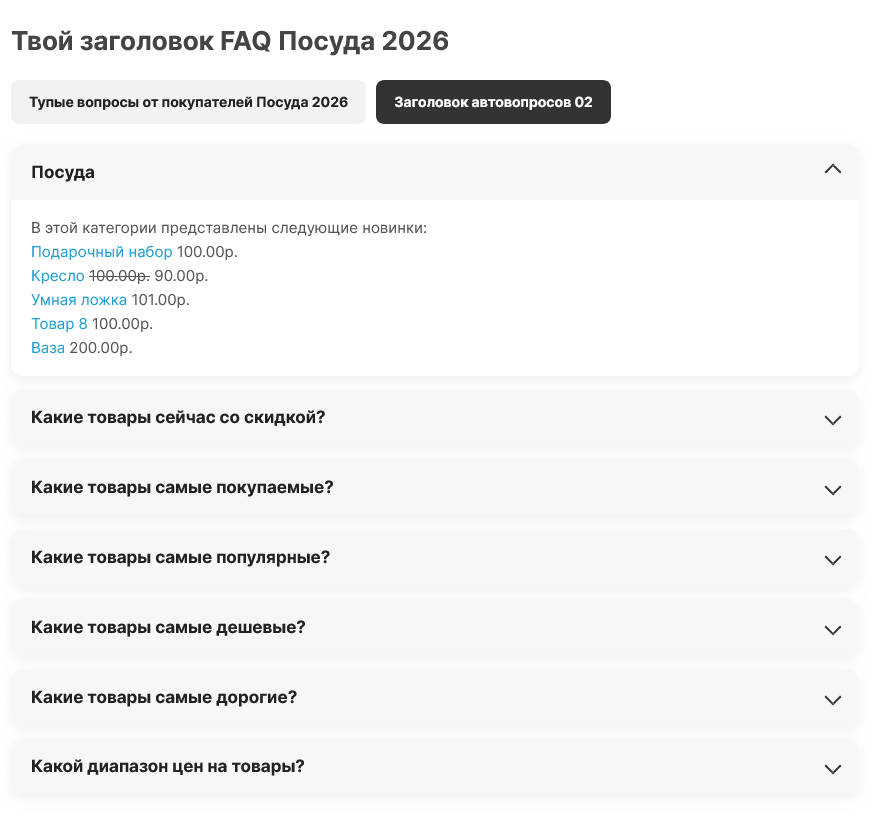The height and width of the screenshot is (824, 881).
Task: Expand 'Какой диапазон цен на товары?' question title
Action: click(168, 767)
